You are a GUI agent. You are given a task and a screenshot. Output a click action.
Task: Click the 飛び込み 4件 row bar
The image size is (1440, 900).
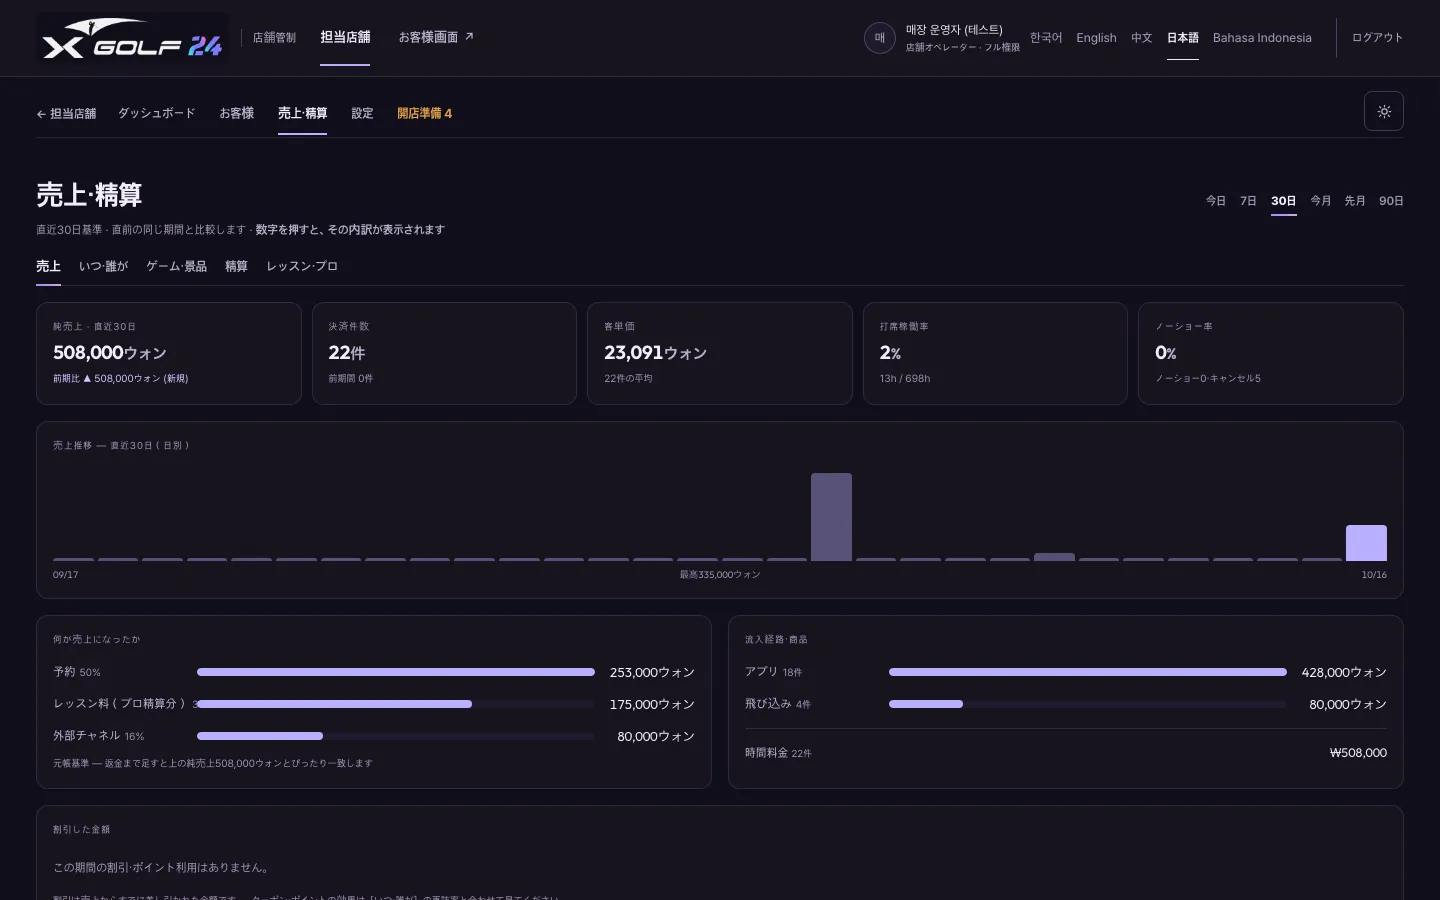point(1088,704)
